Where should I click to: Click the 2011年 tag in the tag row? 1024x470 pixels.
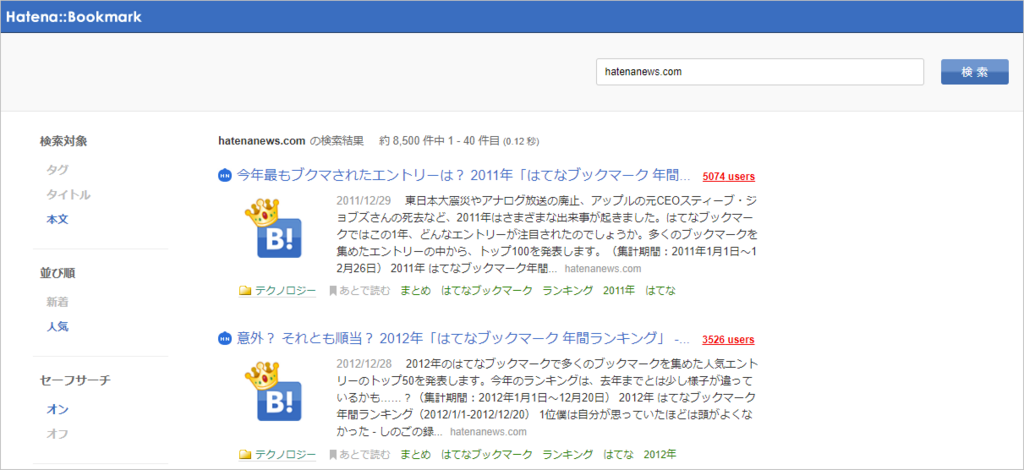click(619, 291)
